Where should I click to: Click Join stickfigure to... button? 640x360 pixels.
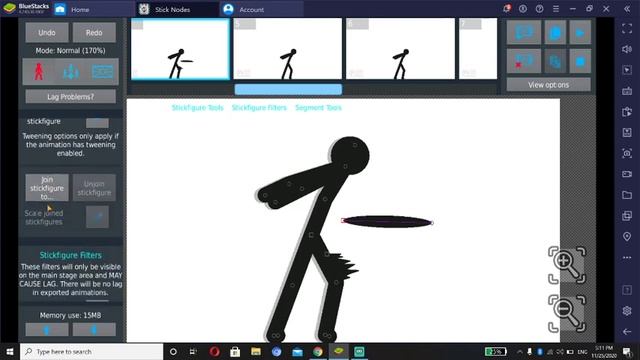click(47, 188)
